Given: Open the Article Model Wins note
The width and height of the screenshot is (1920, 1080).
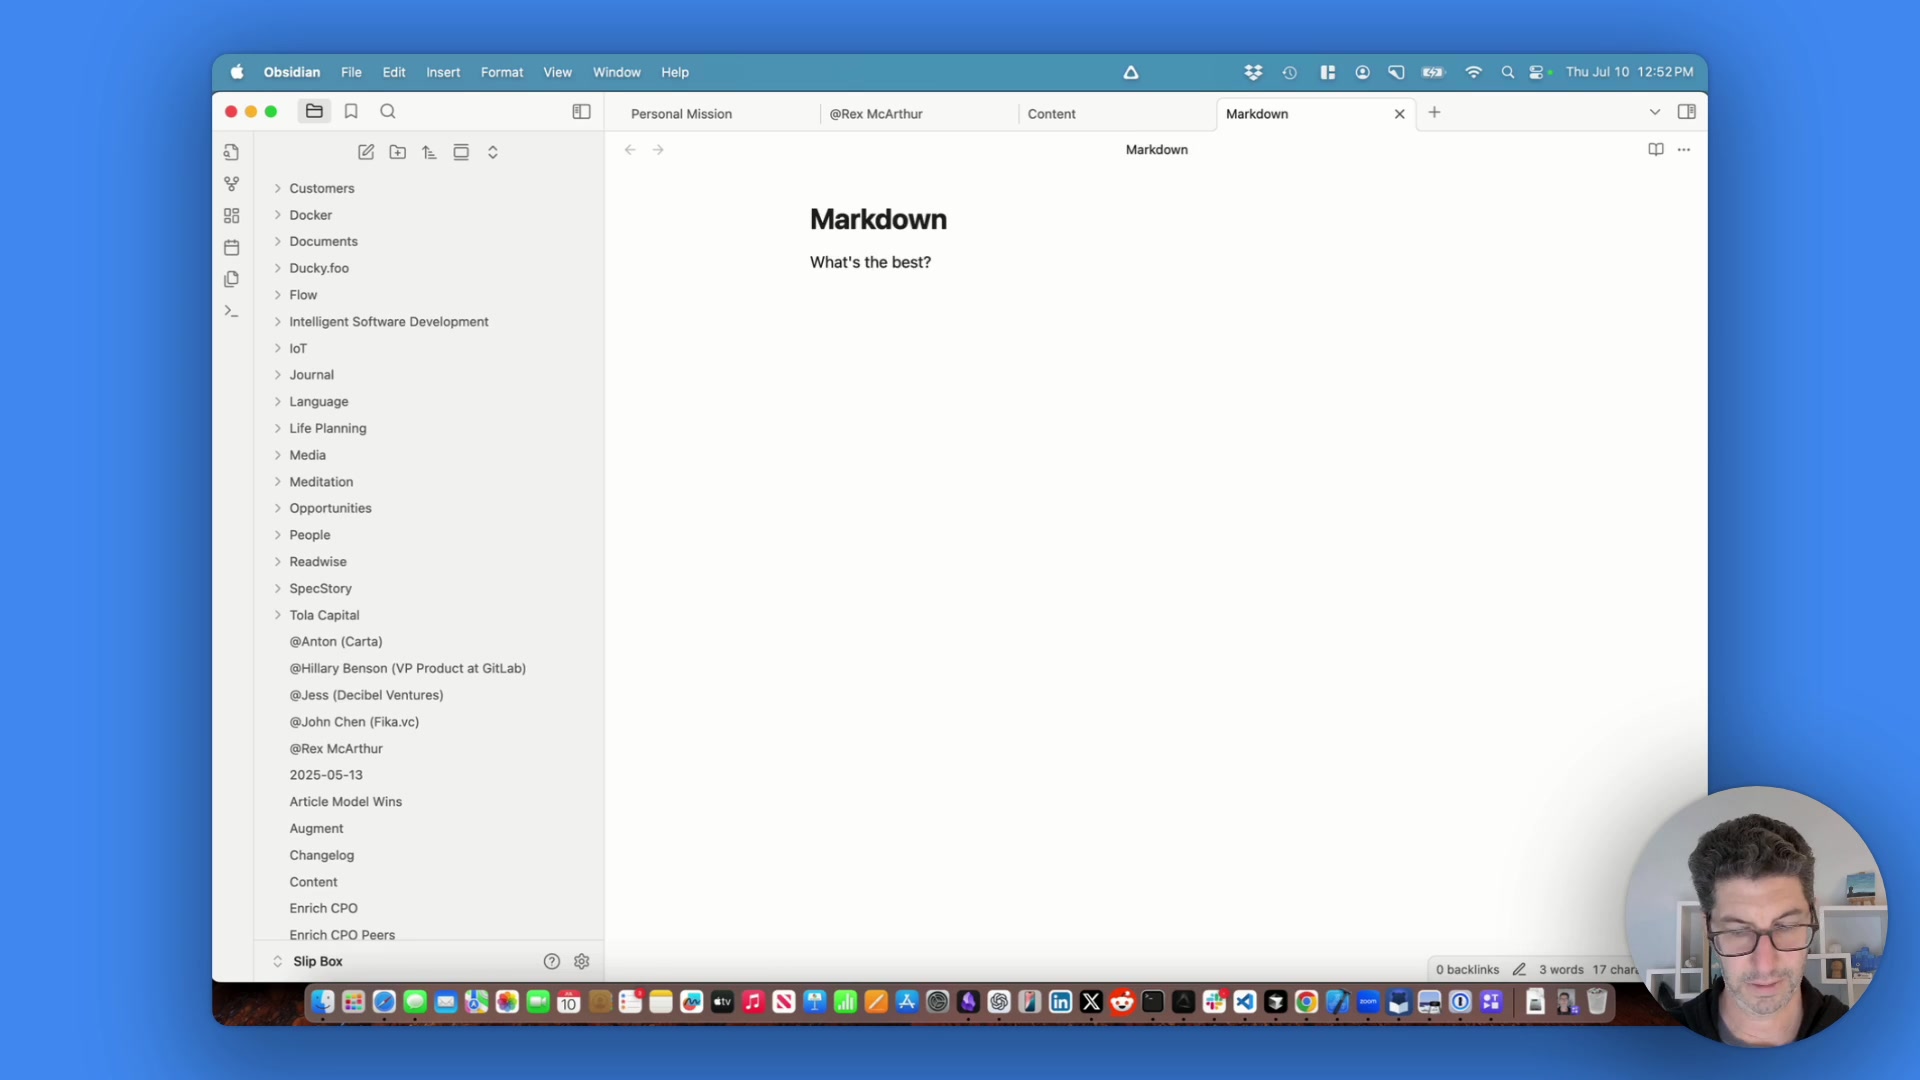Looking at the screenshot, I should pos(345,802).
